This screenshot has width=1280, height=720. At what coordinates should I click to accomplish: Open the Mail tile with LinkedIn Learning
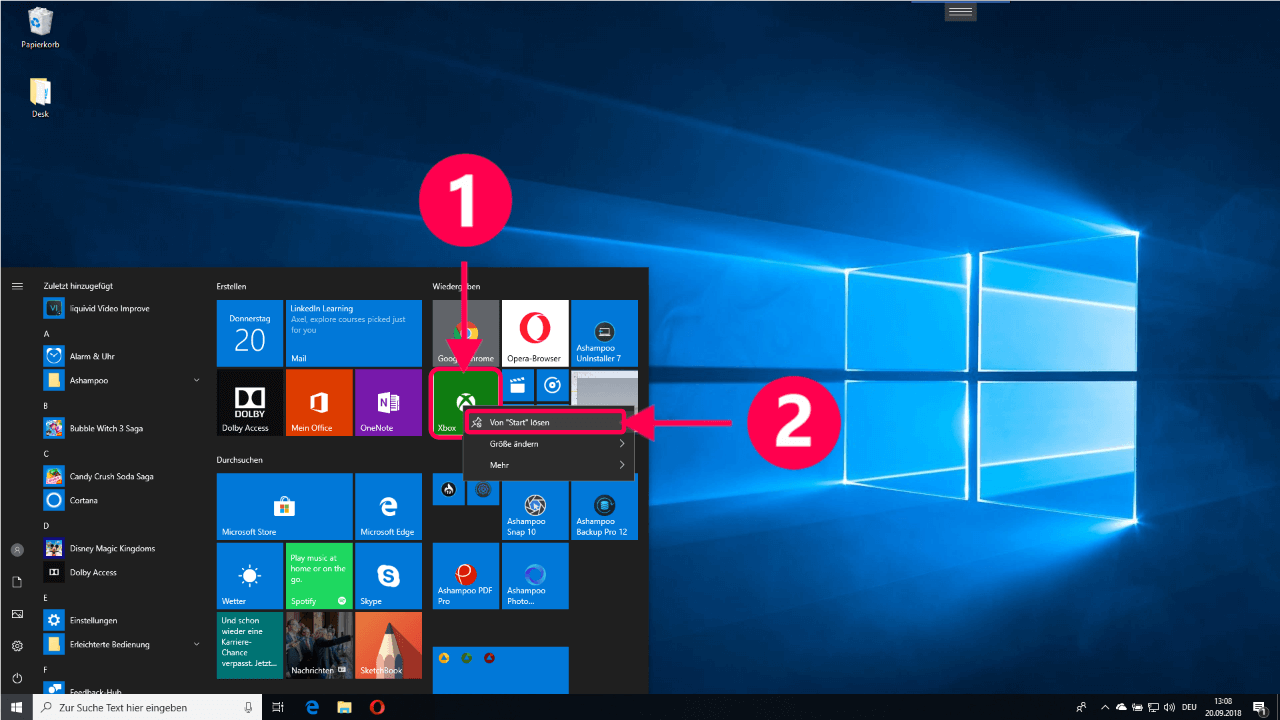pyautogui.click(x=353, y=333)
